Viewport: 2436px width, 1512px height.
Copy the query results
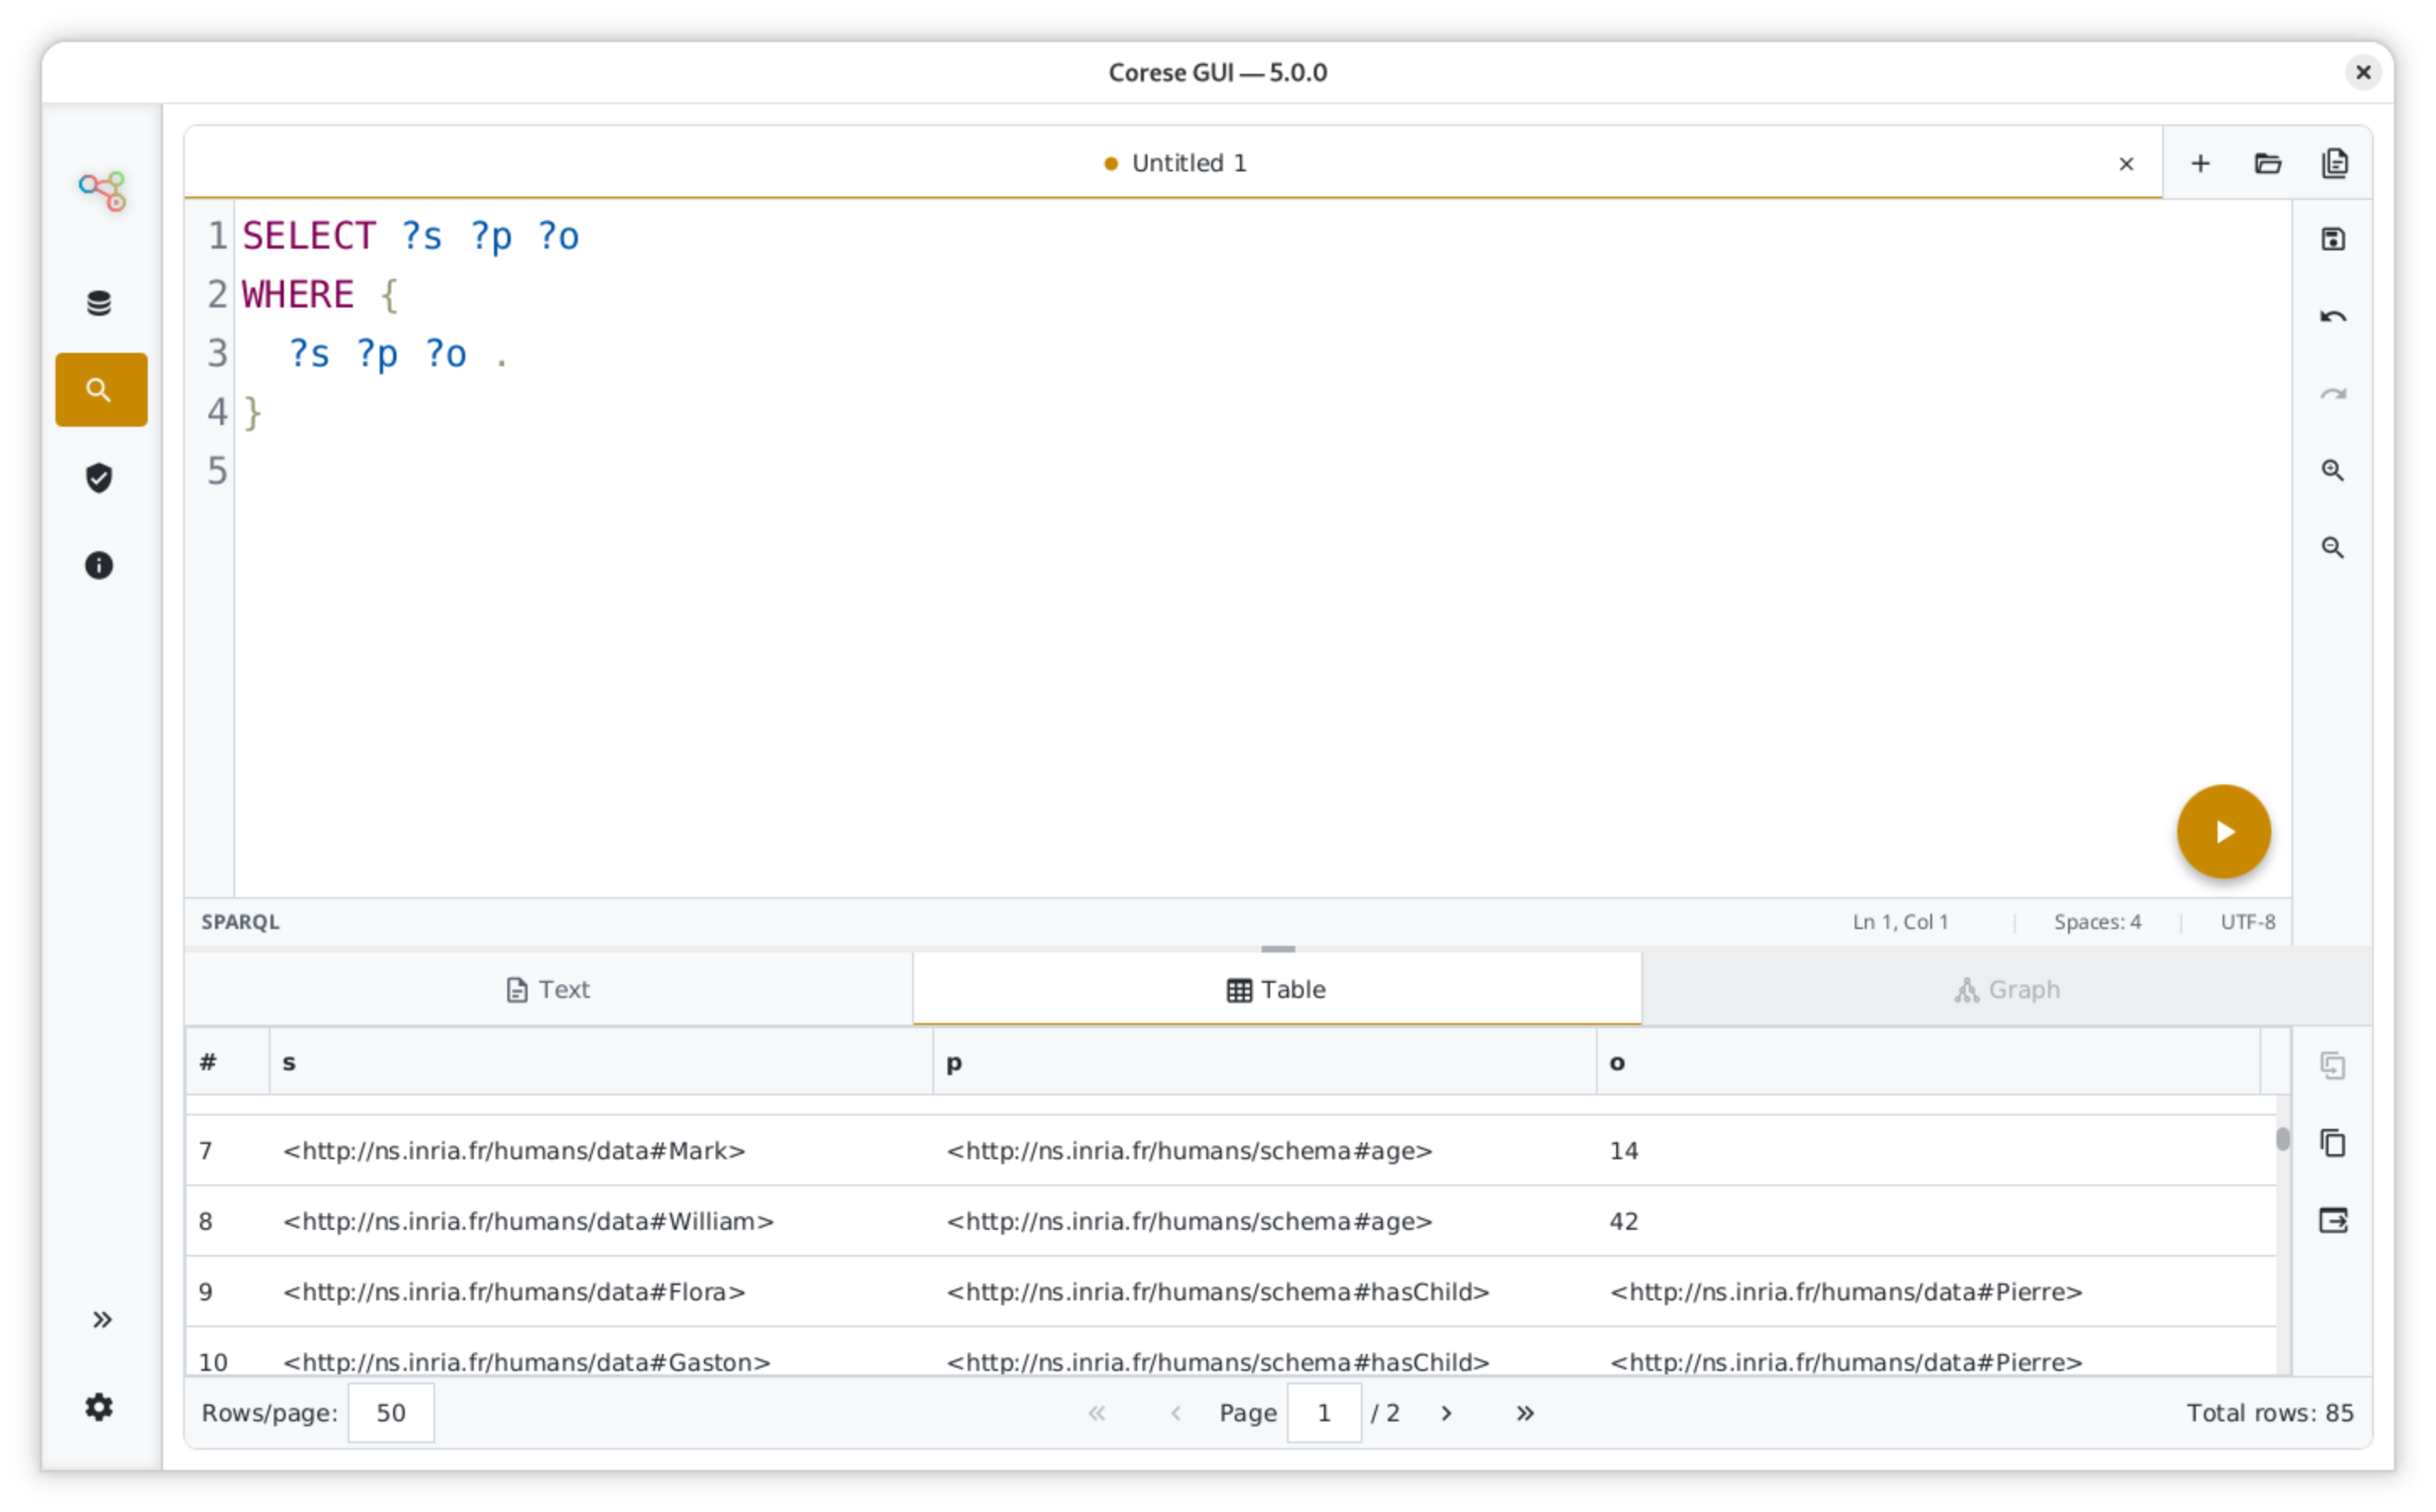click(x=2334, y=1143)
